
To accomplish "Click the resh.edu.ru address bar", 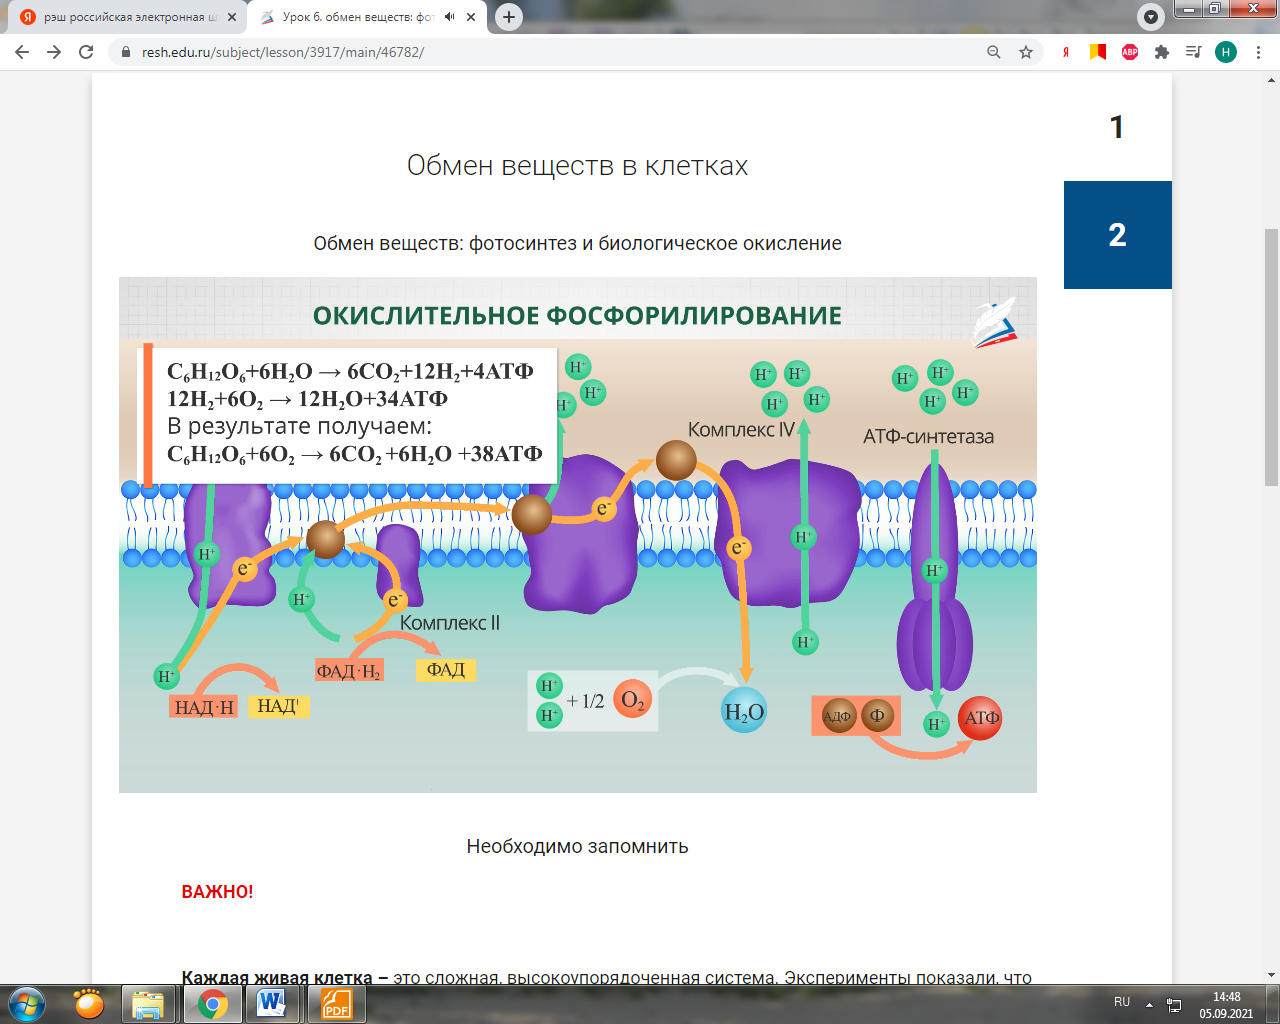I will pos(550,52).
